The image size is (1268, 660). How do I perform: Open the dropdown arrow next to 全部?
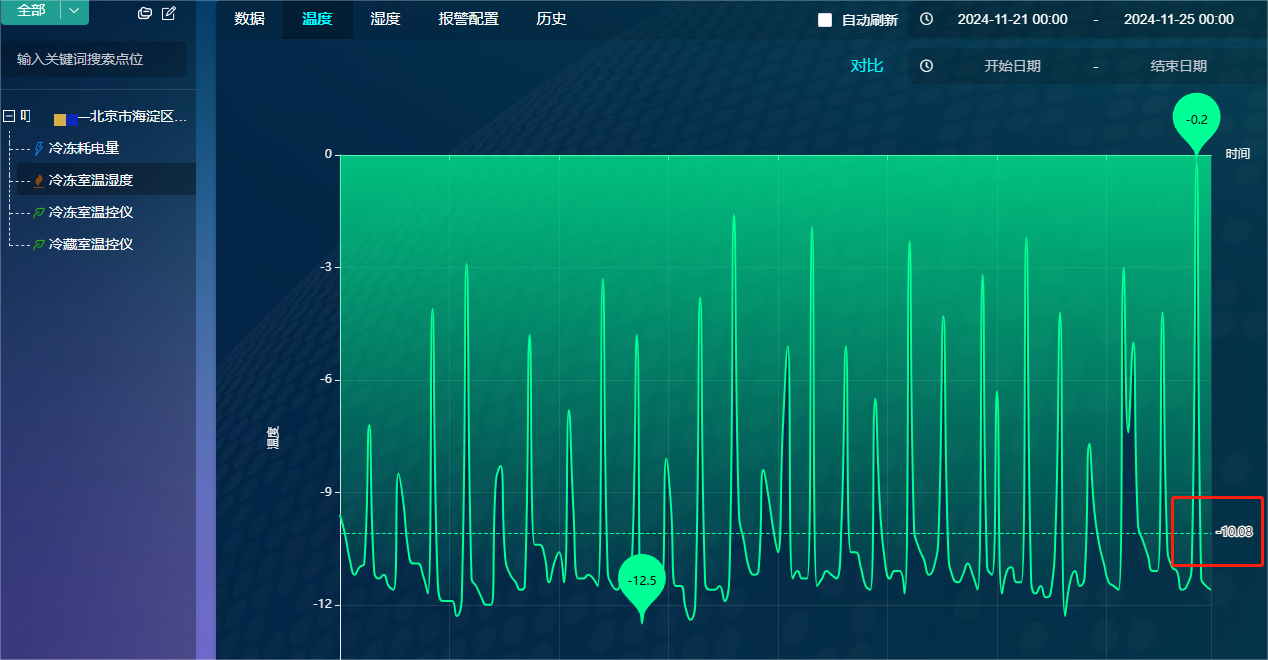74,10
